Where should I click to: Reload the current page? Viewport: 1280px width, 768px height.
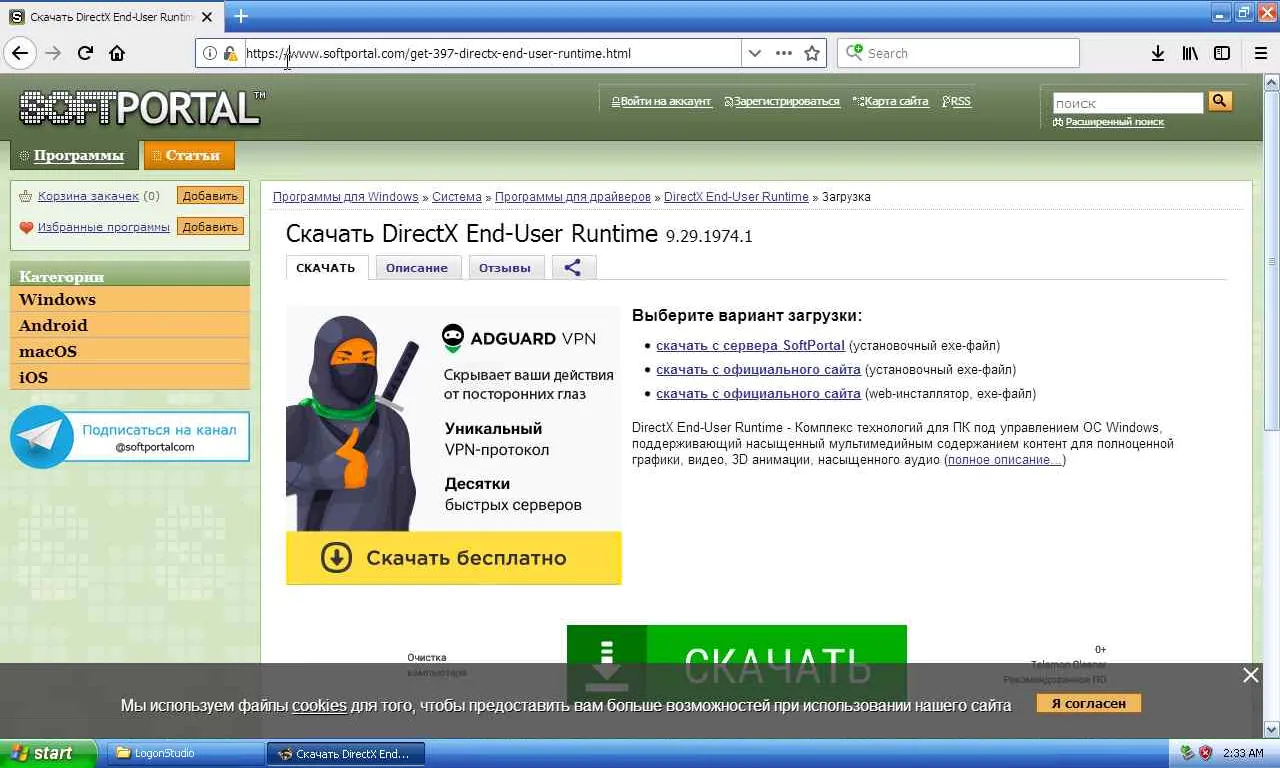pos(85,53)
